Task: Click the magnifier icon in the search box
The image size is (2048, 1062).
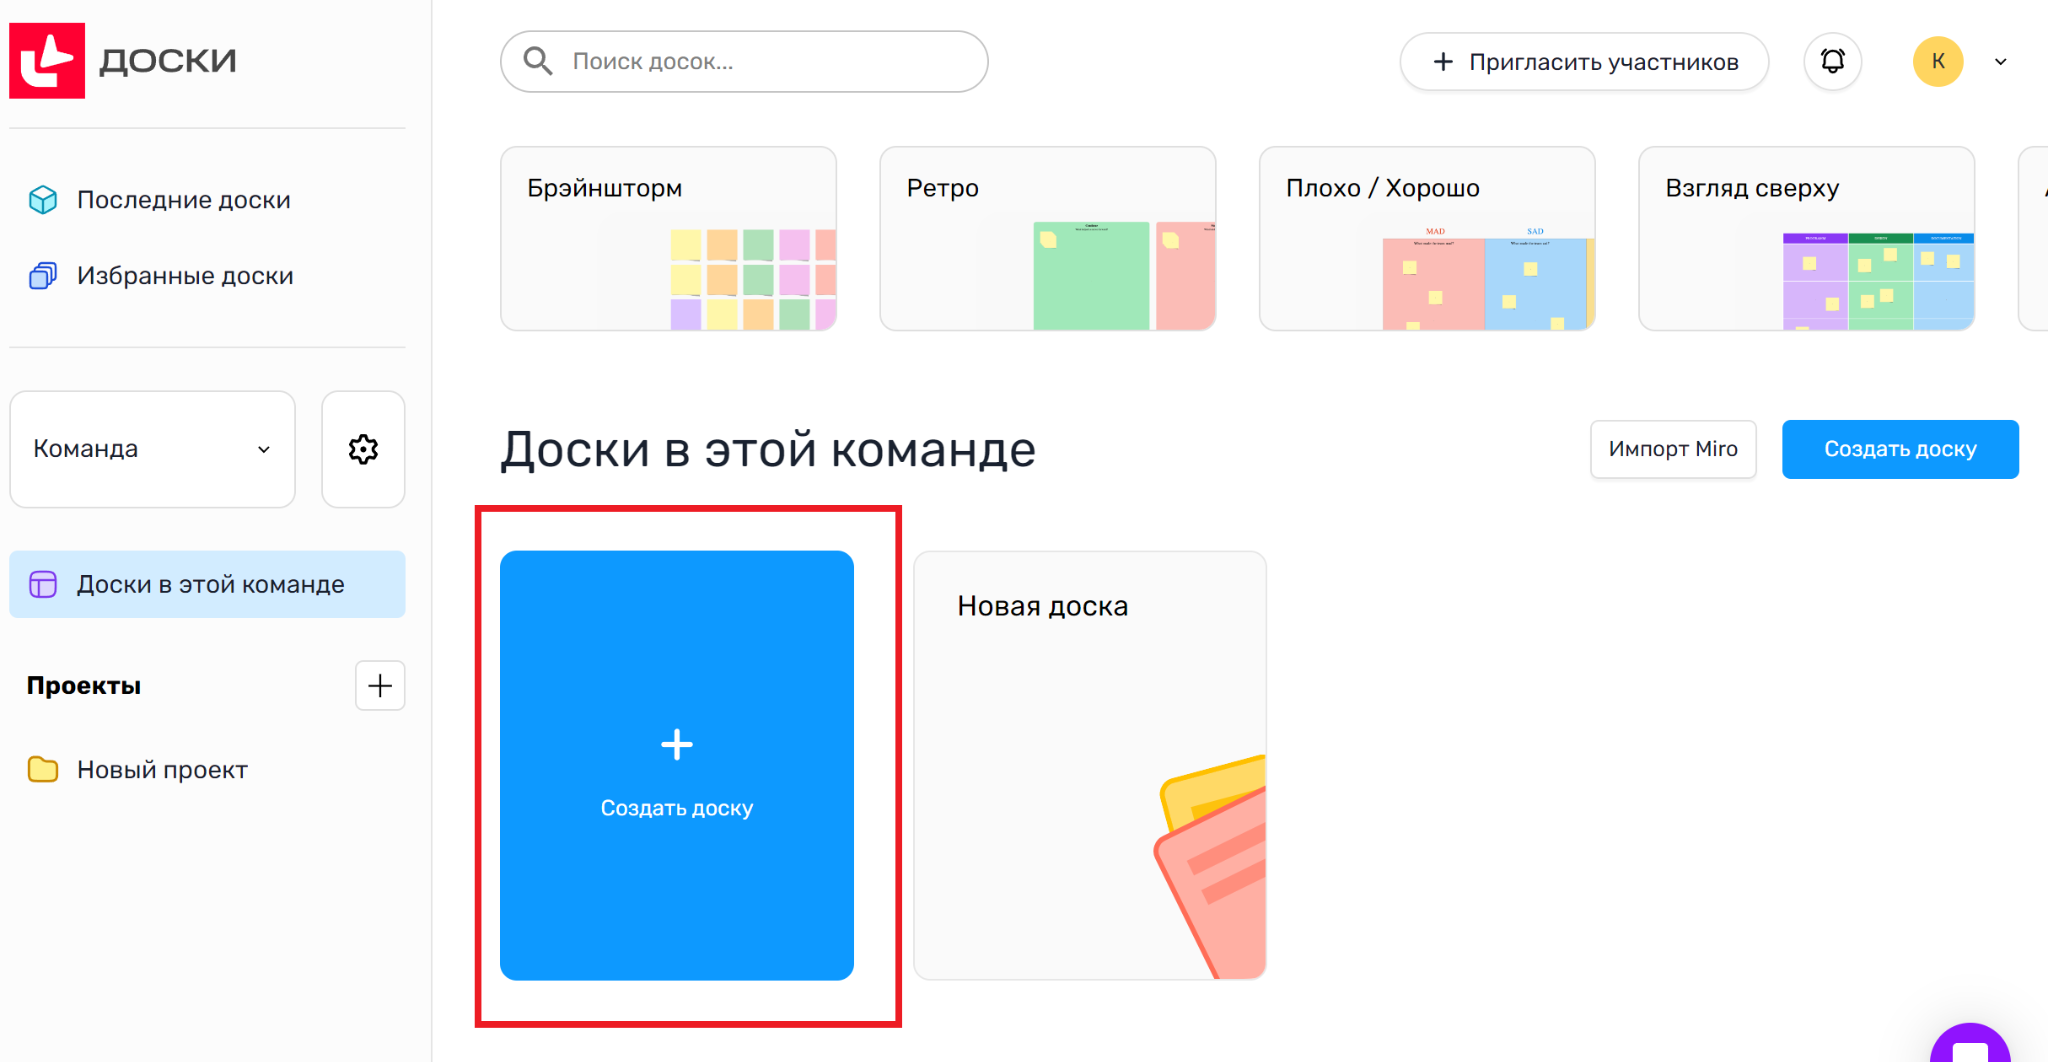Action: pyautogui.click(x=538, y=61)
